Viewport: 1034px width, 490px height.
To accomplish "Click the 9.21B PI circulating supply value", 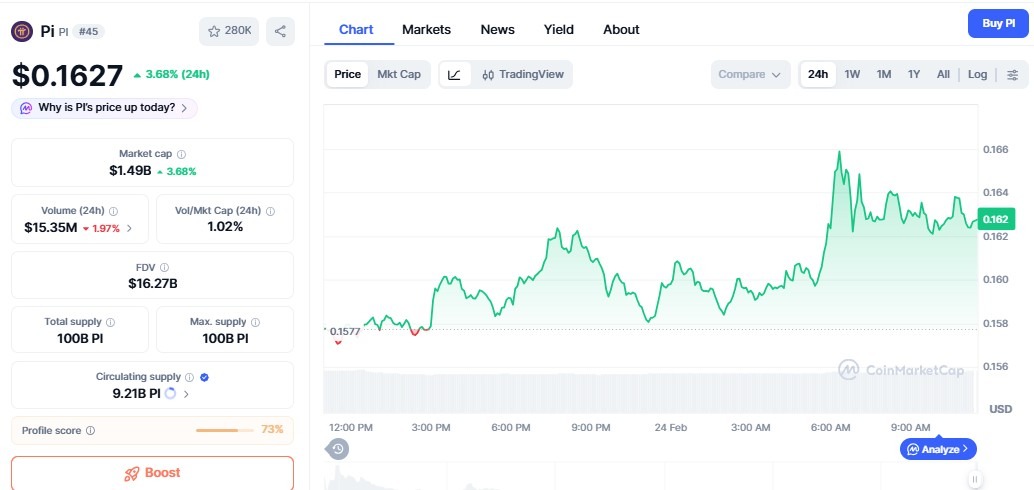I will click(137, 394).
